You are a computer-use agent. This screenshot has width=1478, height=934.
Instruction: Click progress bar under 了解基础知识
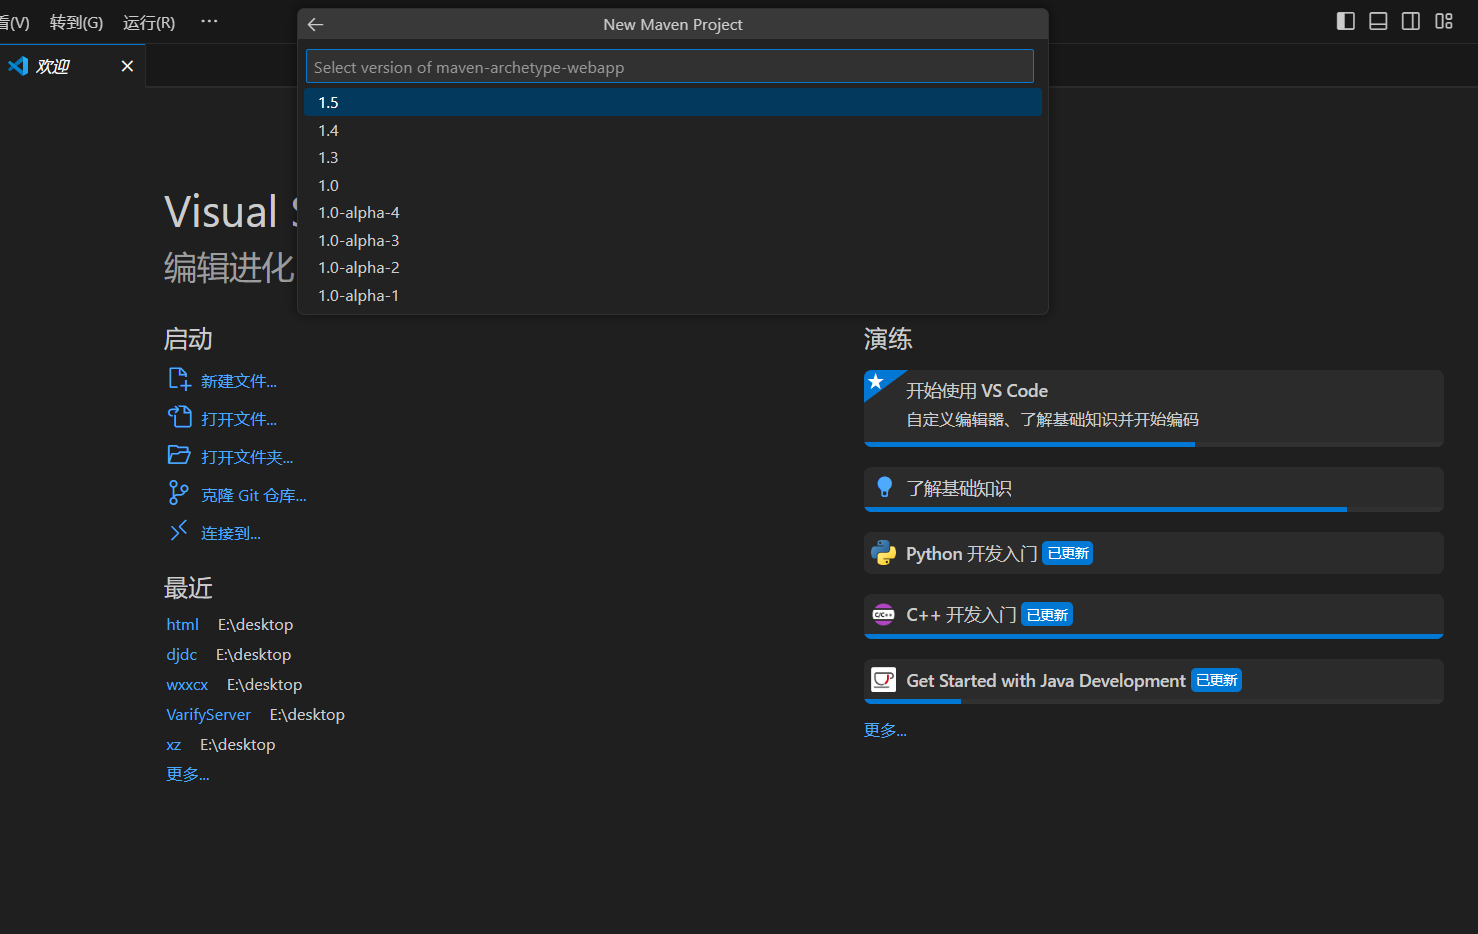click(1153, 509)
